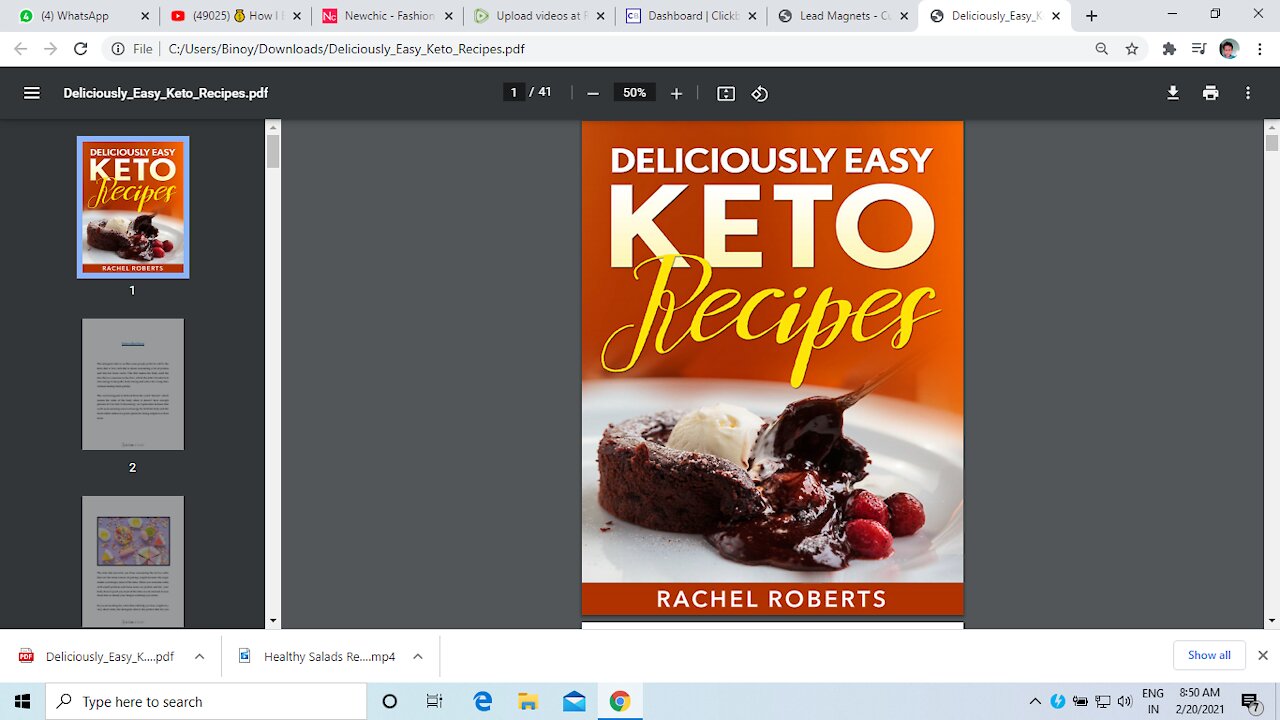
Task: Zoom out the PDF with minus icon
Action: pyautogui.click(x=593, y=93)
